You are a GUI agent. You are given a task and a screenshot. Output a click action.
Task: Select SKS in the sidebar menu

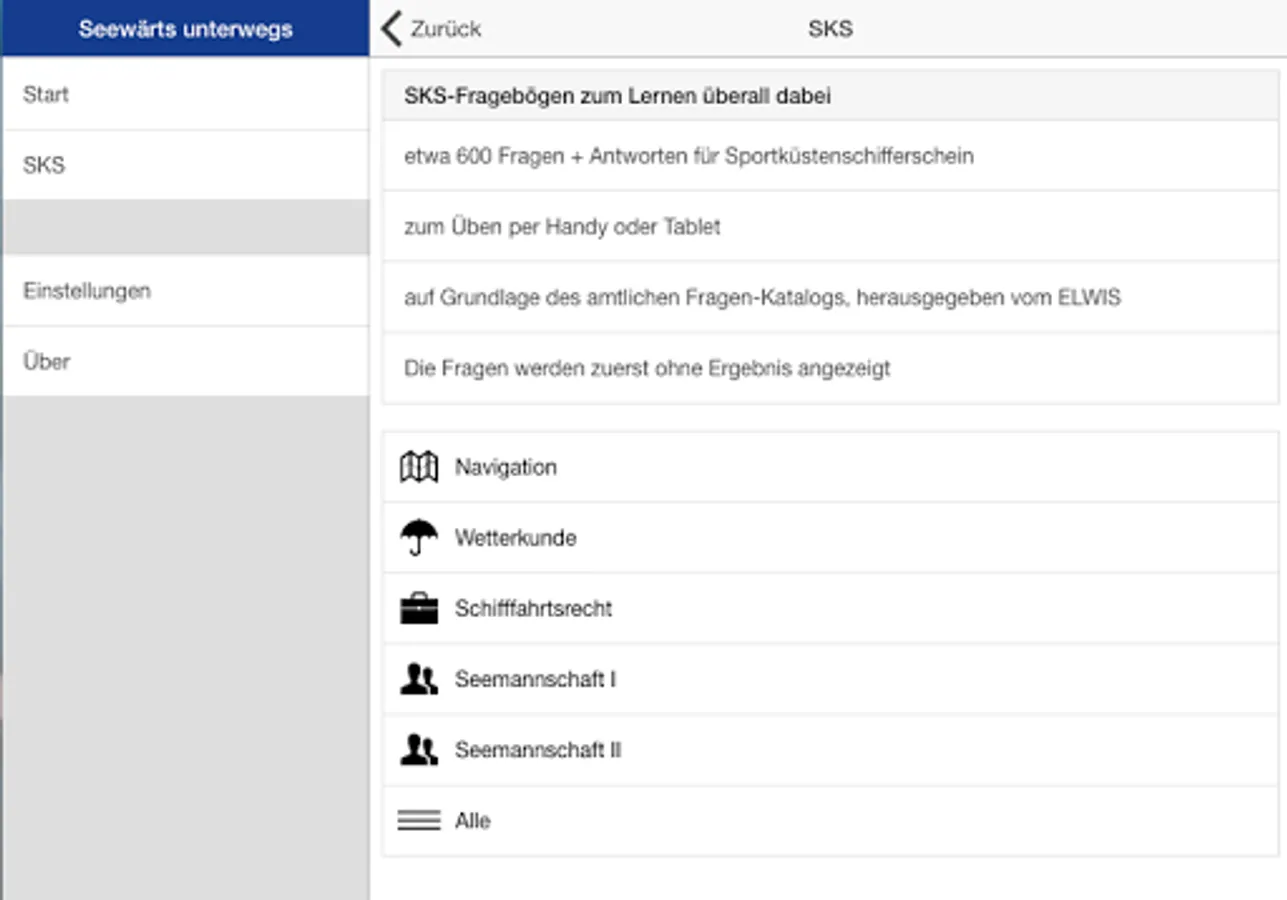tap(44, 165)
